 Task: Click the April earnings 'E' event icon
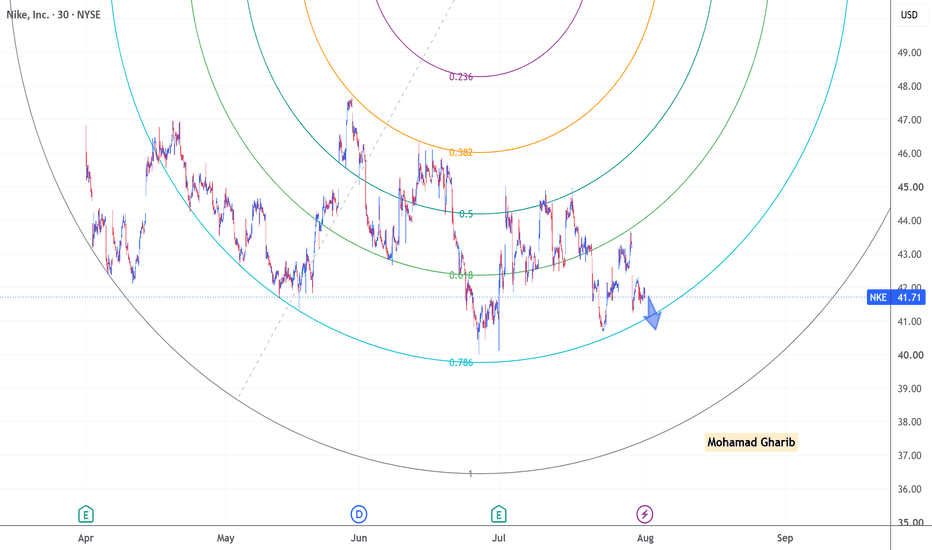86,514
